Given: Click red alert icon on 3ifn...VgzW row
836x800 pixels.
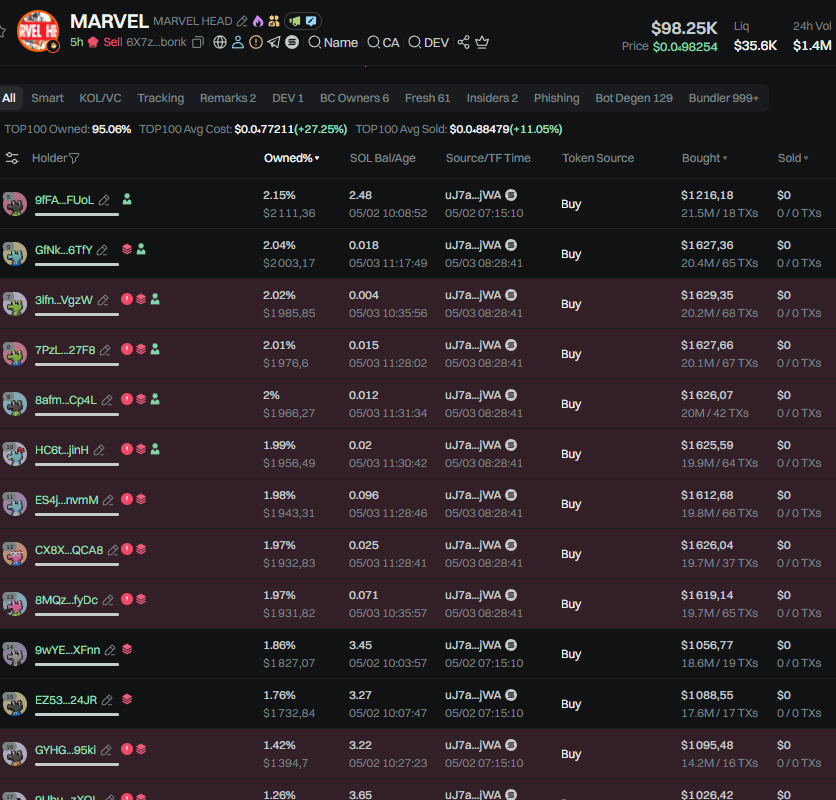Looking at the screenshot, I should point(127,299).
